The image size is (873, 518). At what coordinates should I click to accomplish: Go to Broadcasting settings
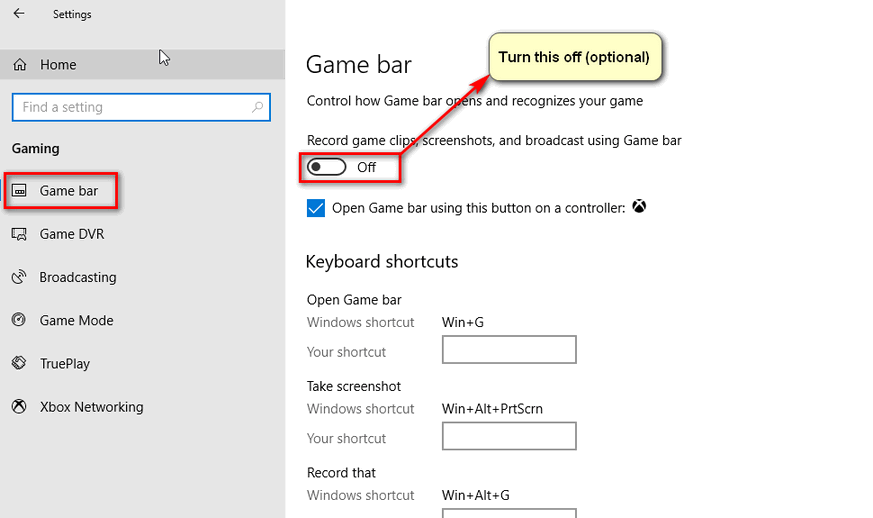[143, 277]
